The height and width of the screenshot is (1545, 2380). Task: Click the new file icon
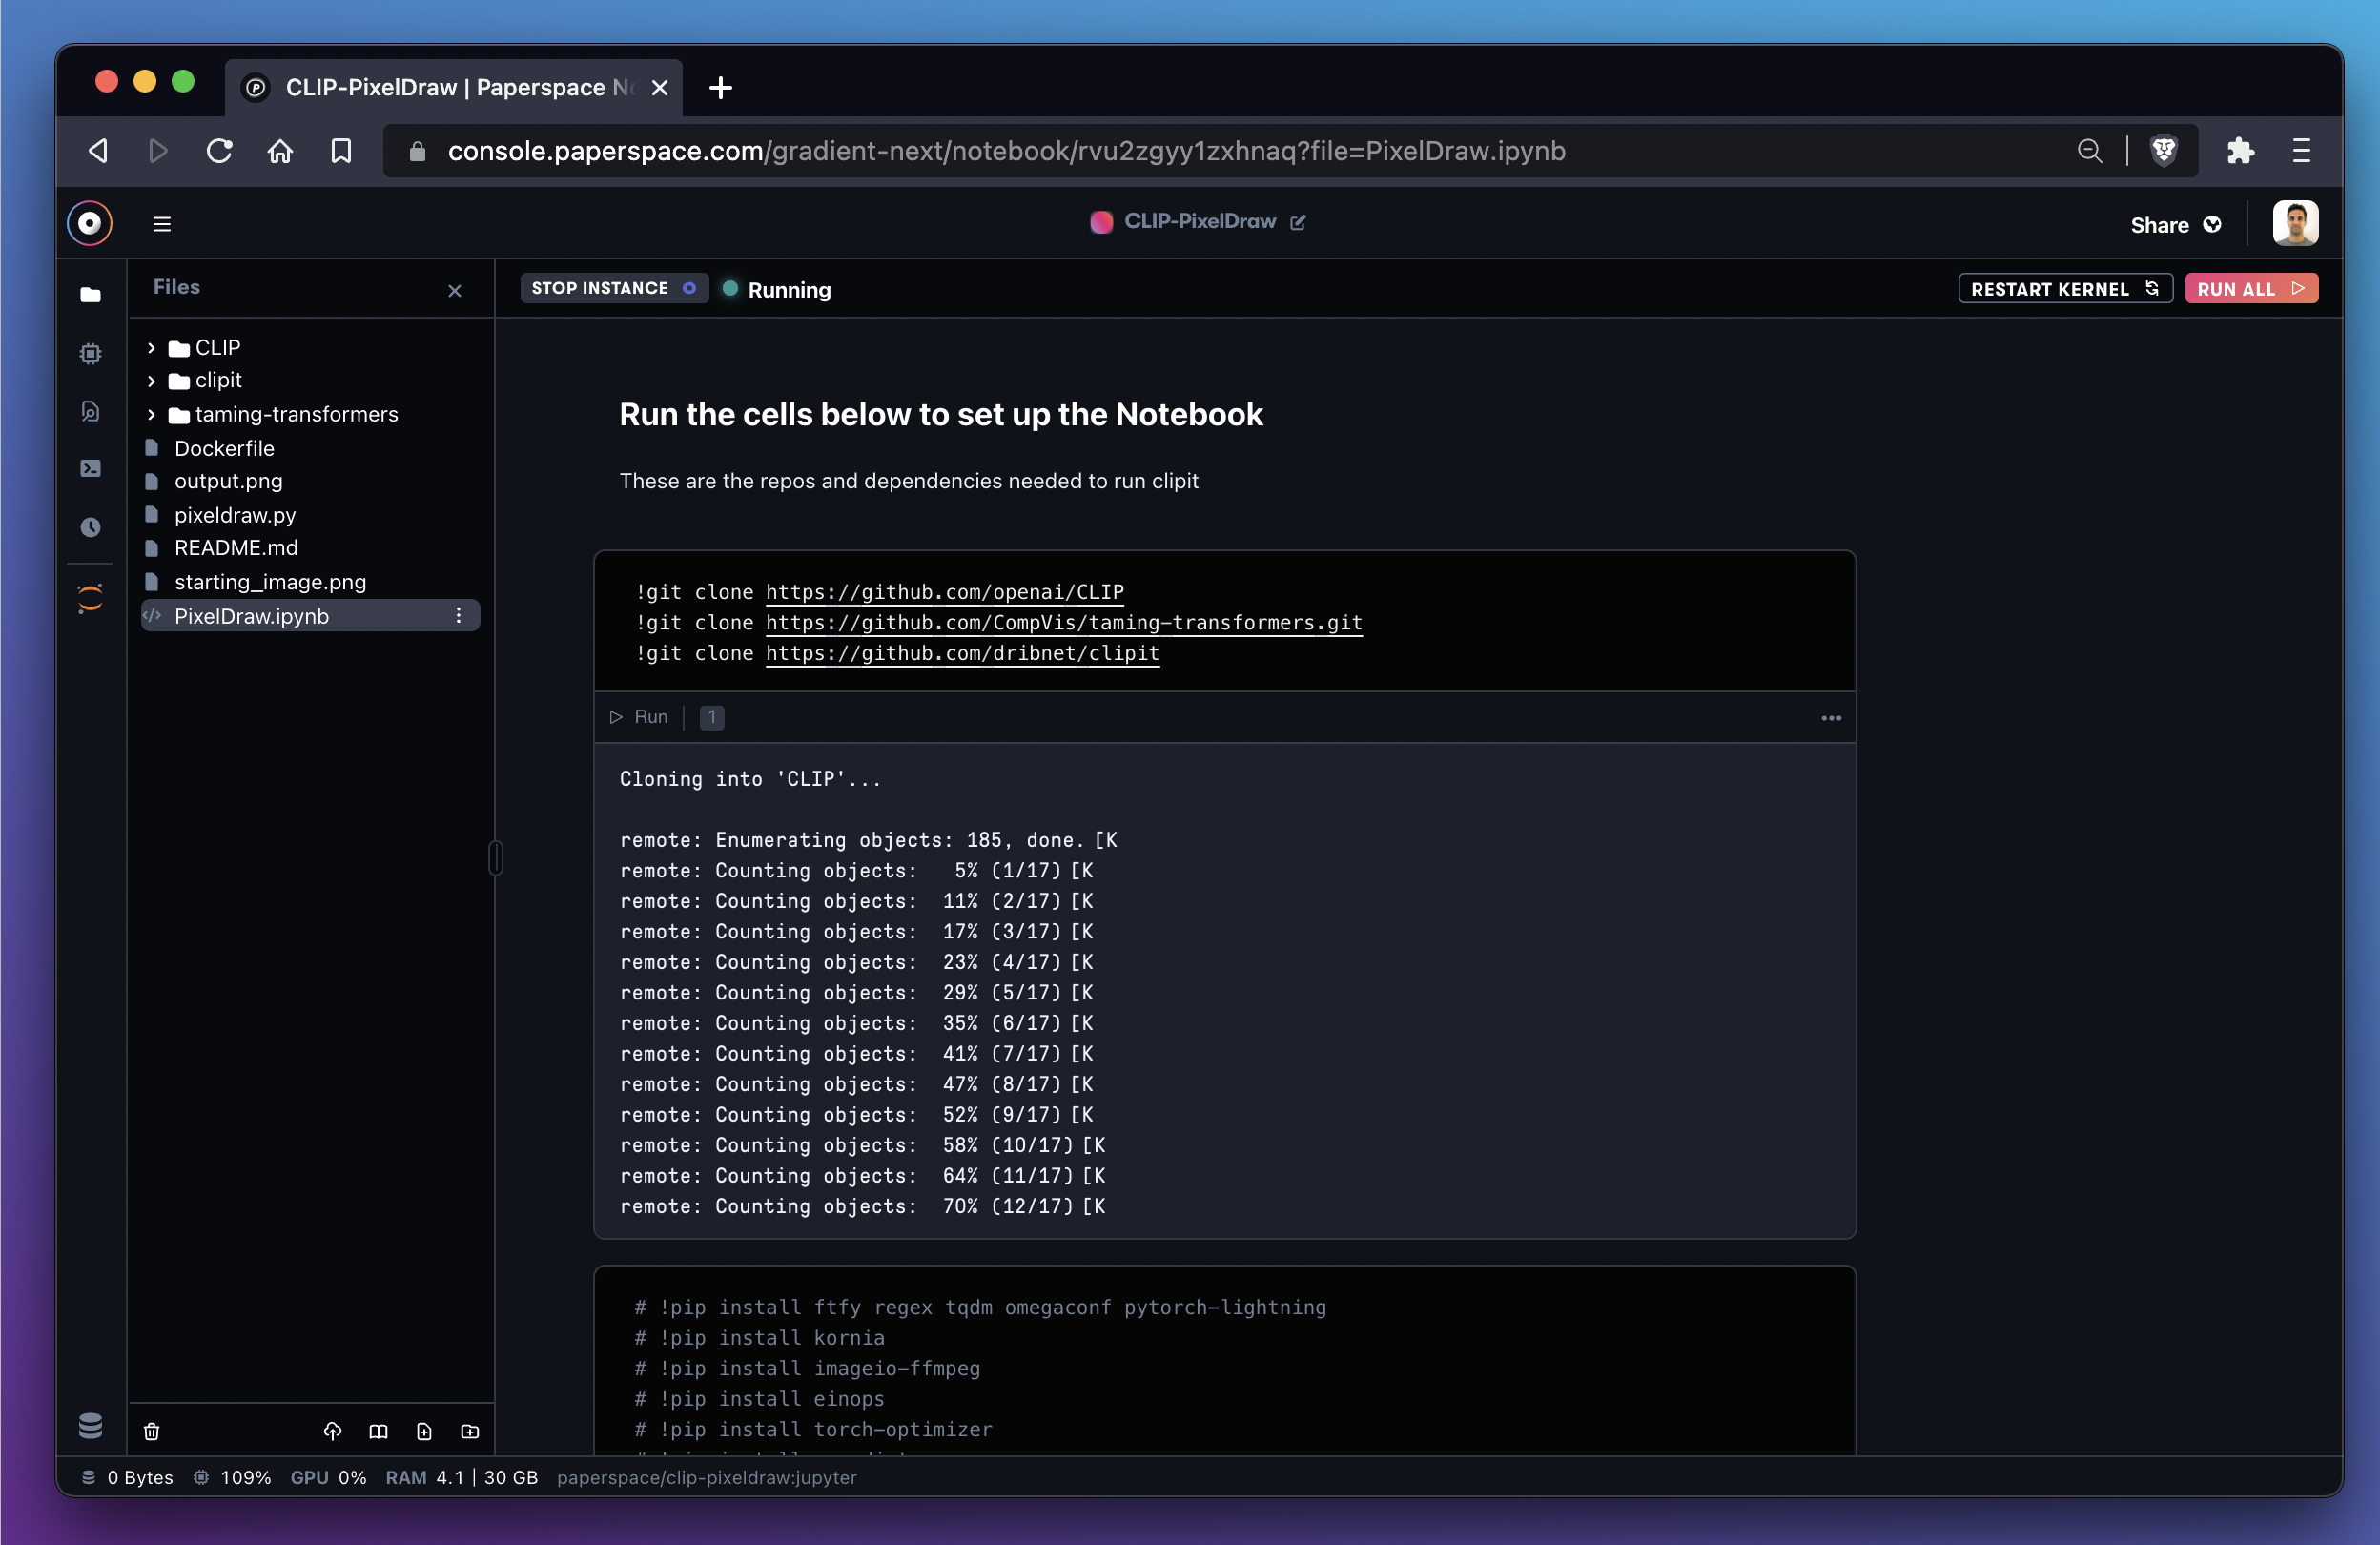coord(424,1431)
